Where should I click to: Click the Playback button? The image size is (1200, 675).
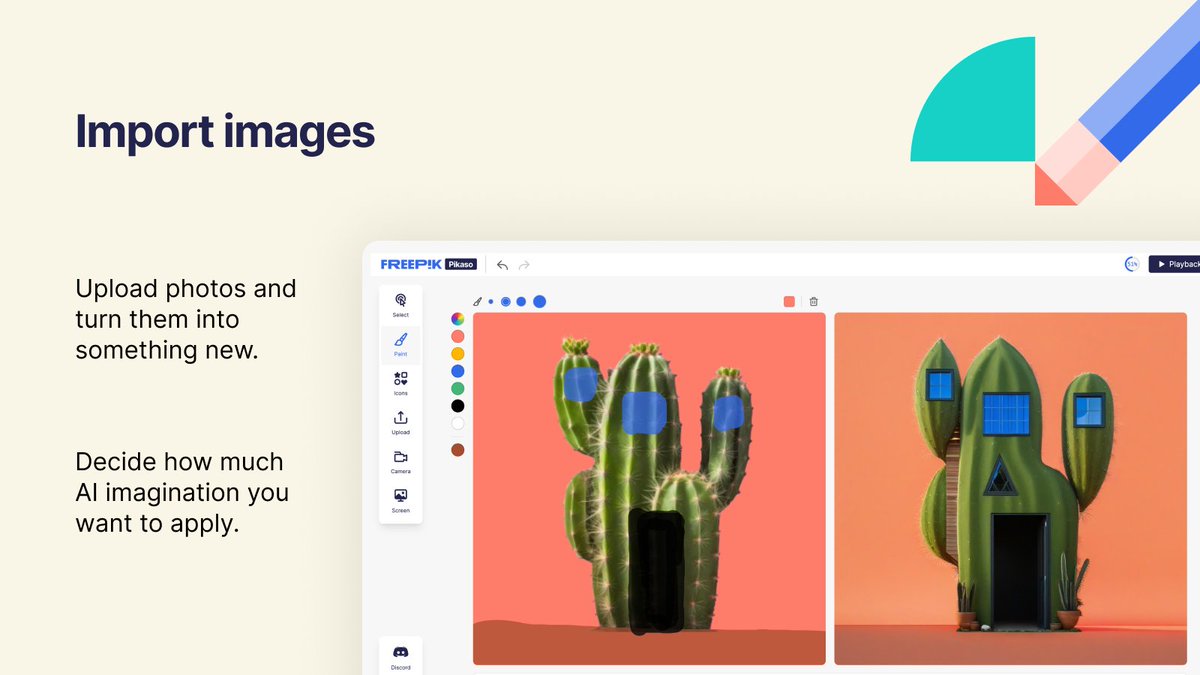click(1174, 264)
